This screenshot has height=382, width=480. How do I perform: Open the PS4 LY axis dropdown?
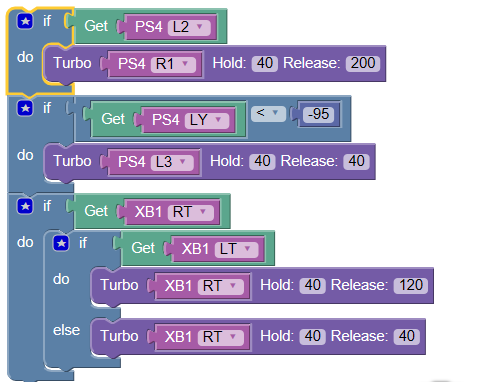point(207,120)
